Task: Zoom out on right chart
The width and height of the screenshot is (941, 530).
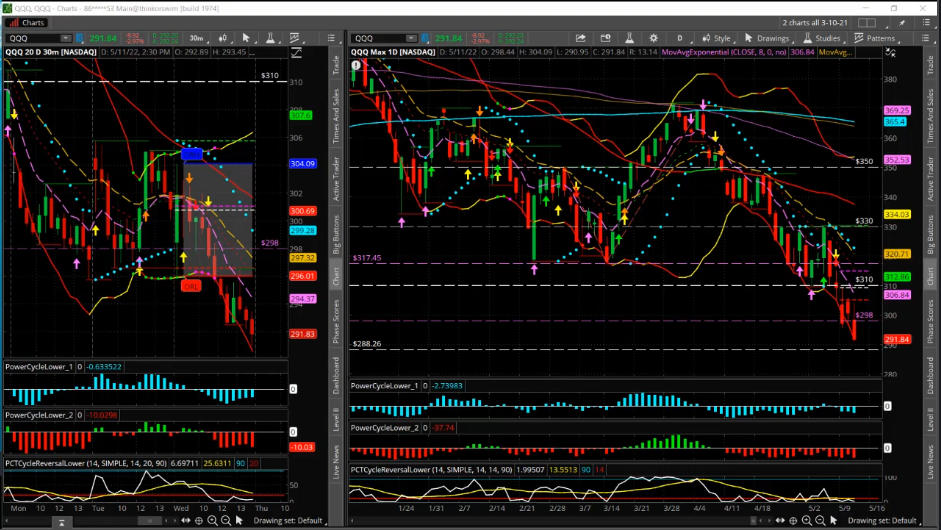Action: click(820, 520)
